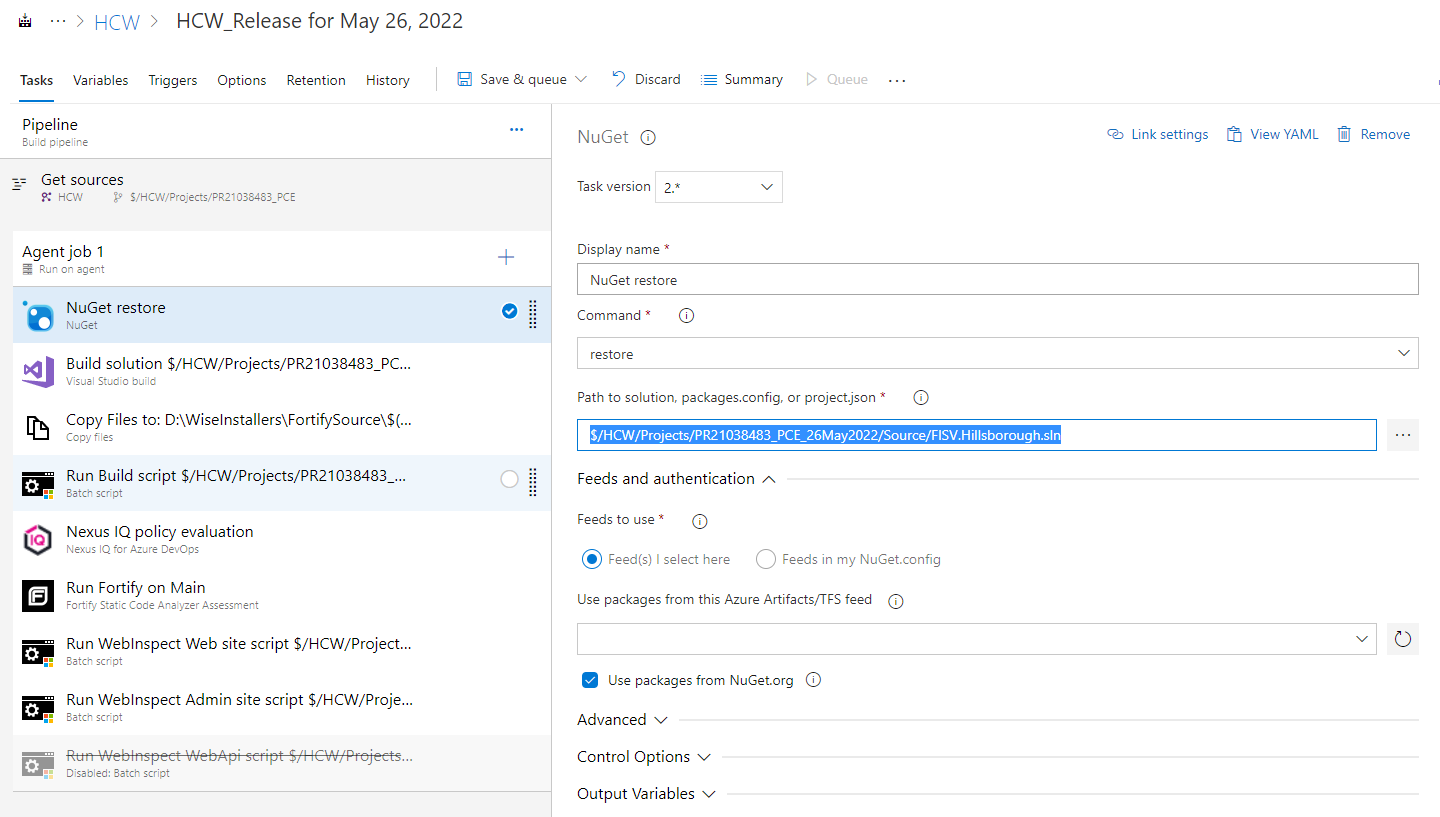Open Pipeline more options ellipsis
Viewport: 1440px width, 817px height.
pyautogui.click(x=516, y=130)
